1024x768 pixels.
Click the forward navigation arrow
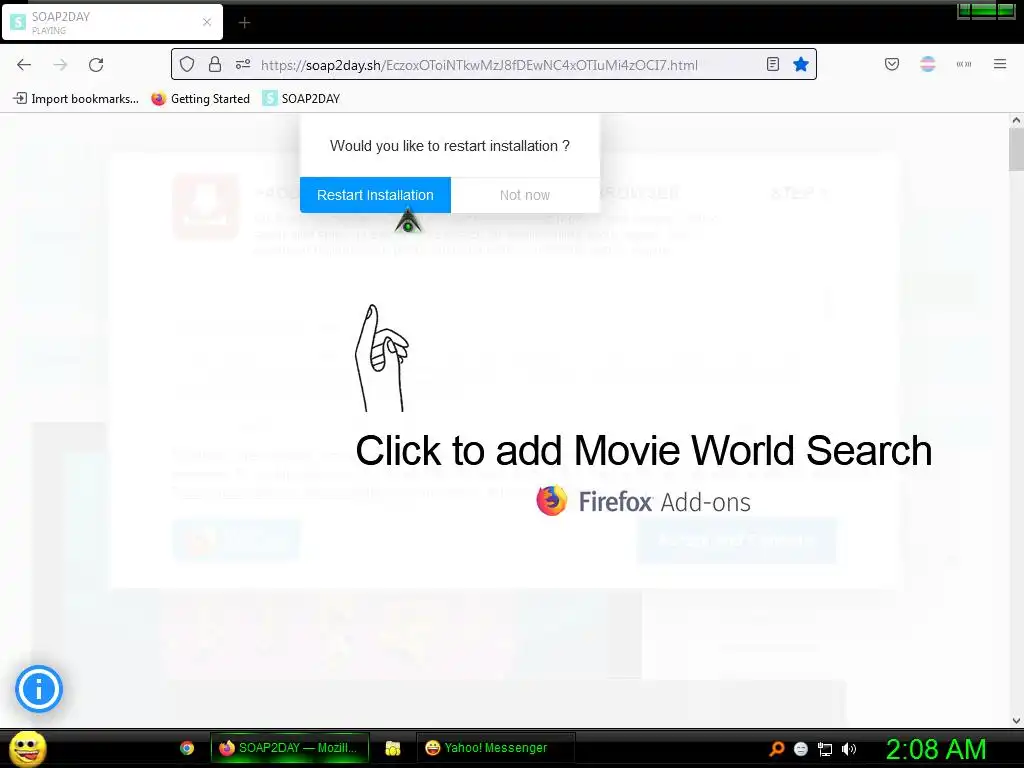[x=60, y=65]
